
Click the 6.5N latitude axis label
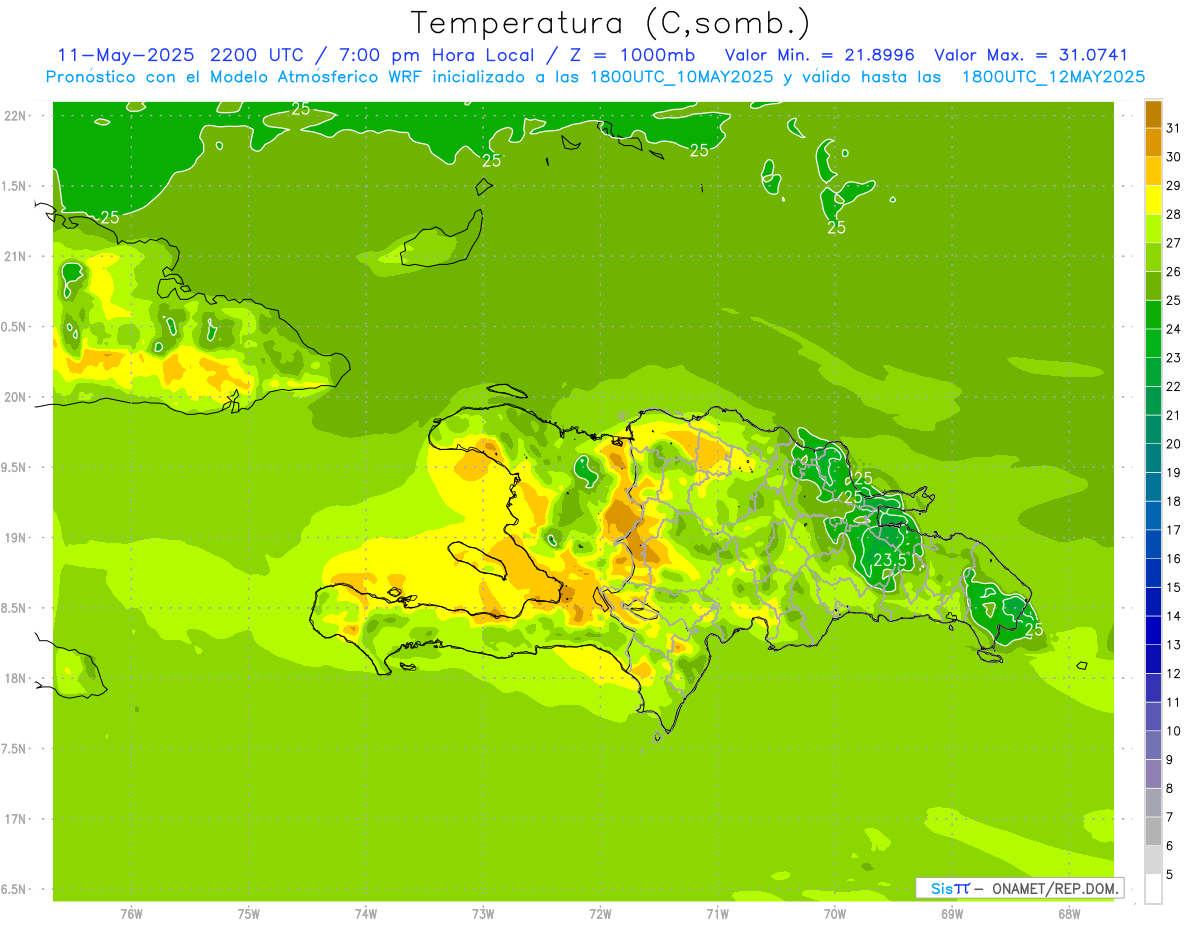(x=15, y=889)
